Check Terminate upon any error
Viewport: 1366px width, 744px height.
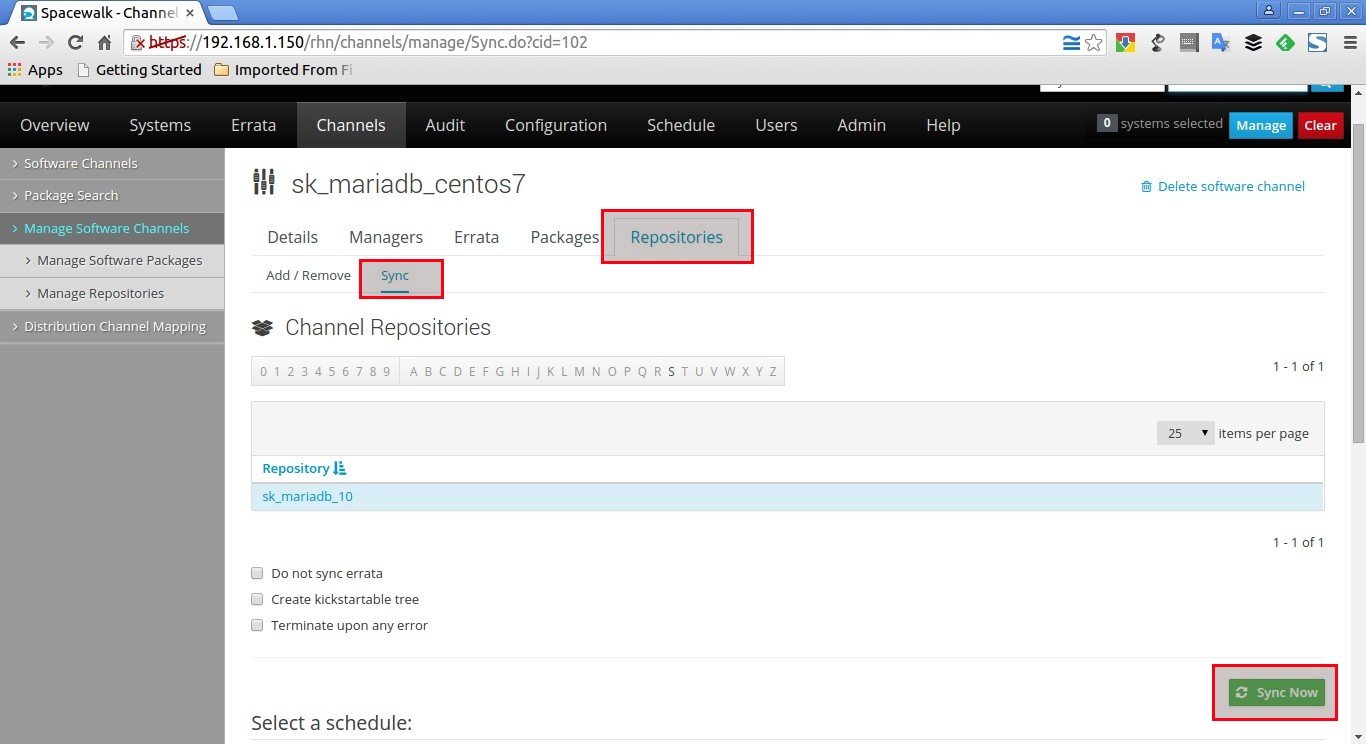[257, 625]
